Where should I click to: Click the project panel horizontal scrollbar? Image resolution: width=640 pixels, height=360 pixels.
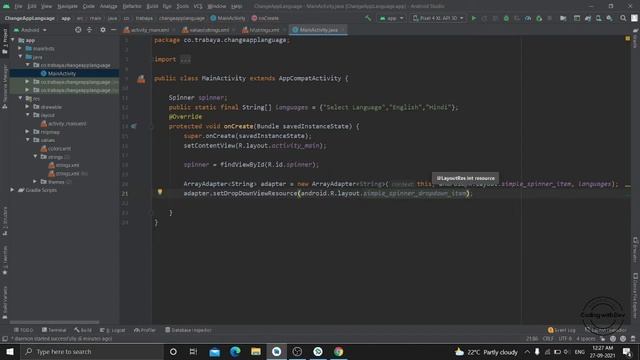coord(54,322)
